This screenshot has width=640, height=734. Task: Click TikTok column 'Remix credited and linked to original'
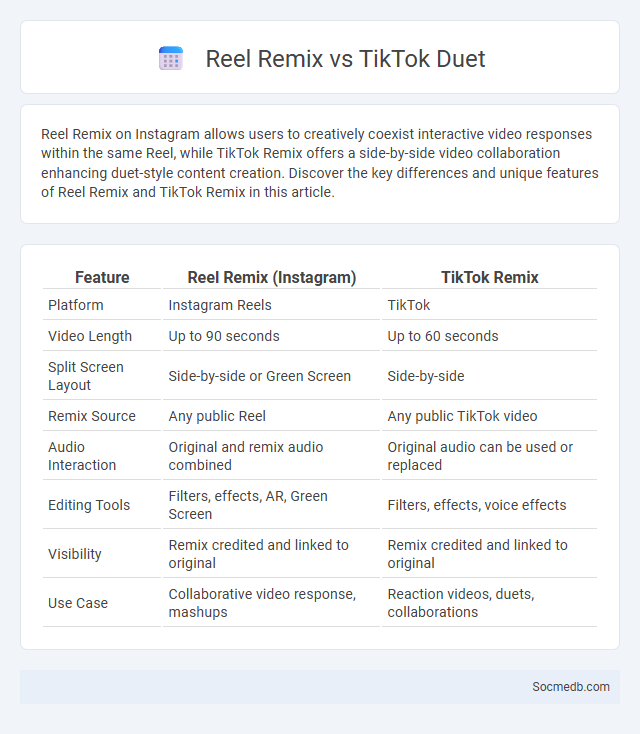477,554
